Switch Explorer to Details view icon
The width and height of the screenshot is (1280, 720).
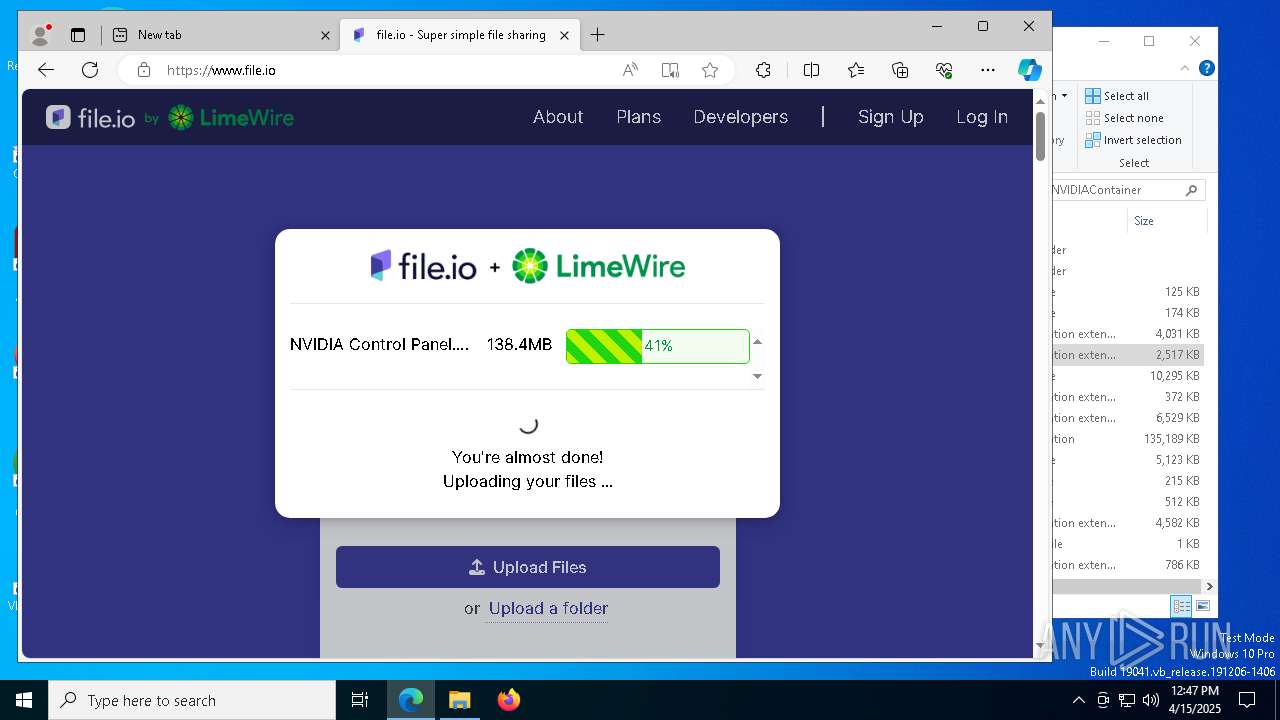[1182, 606]
